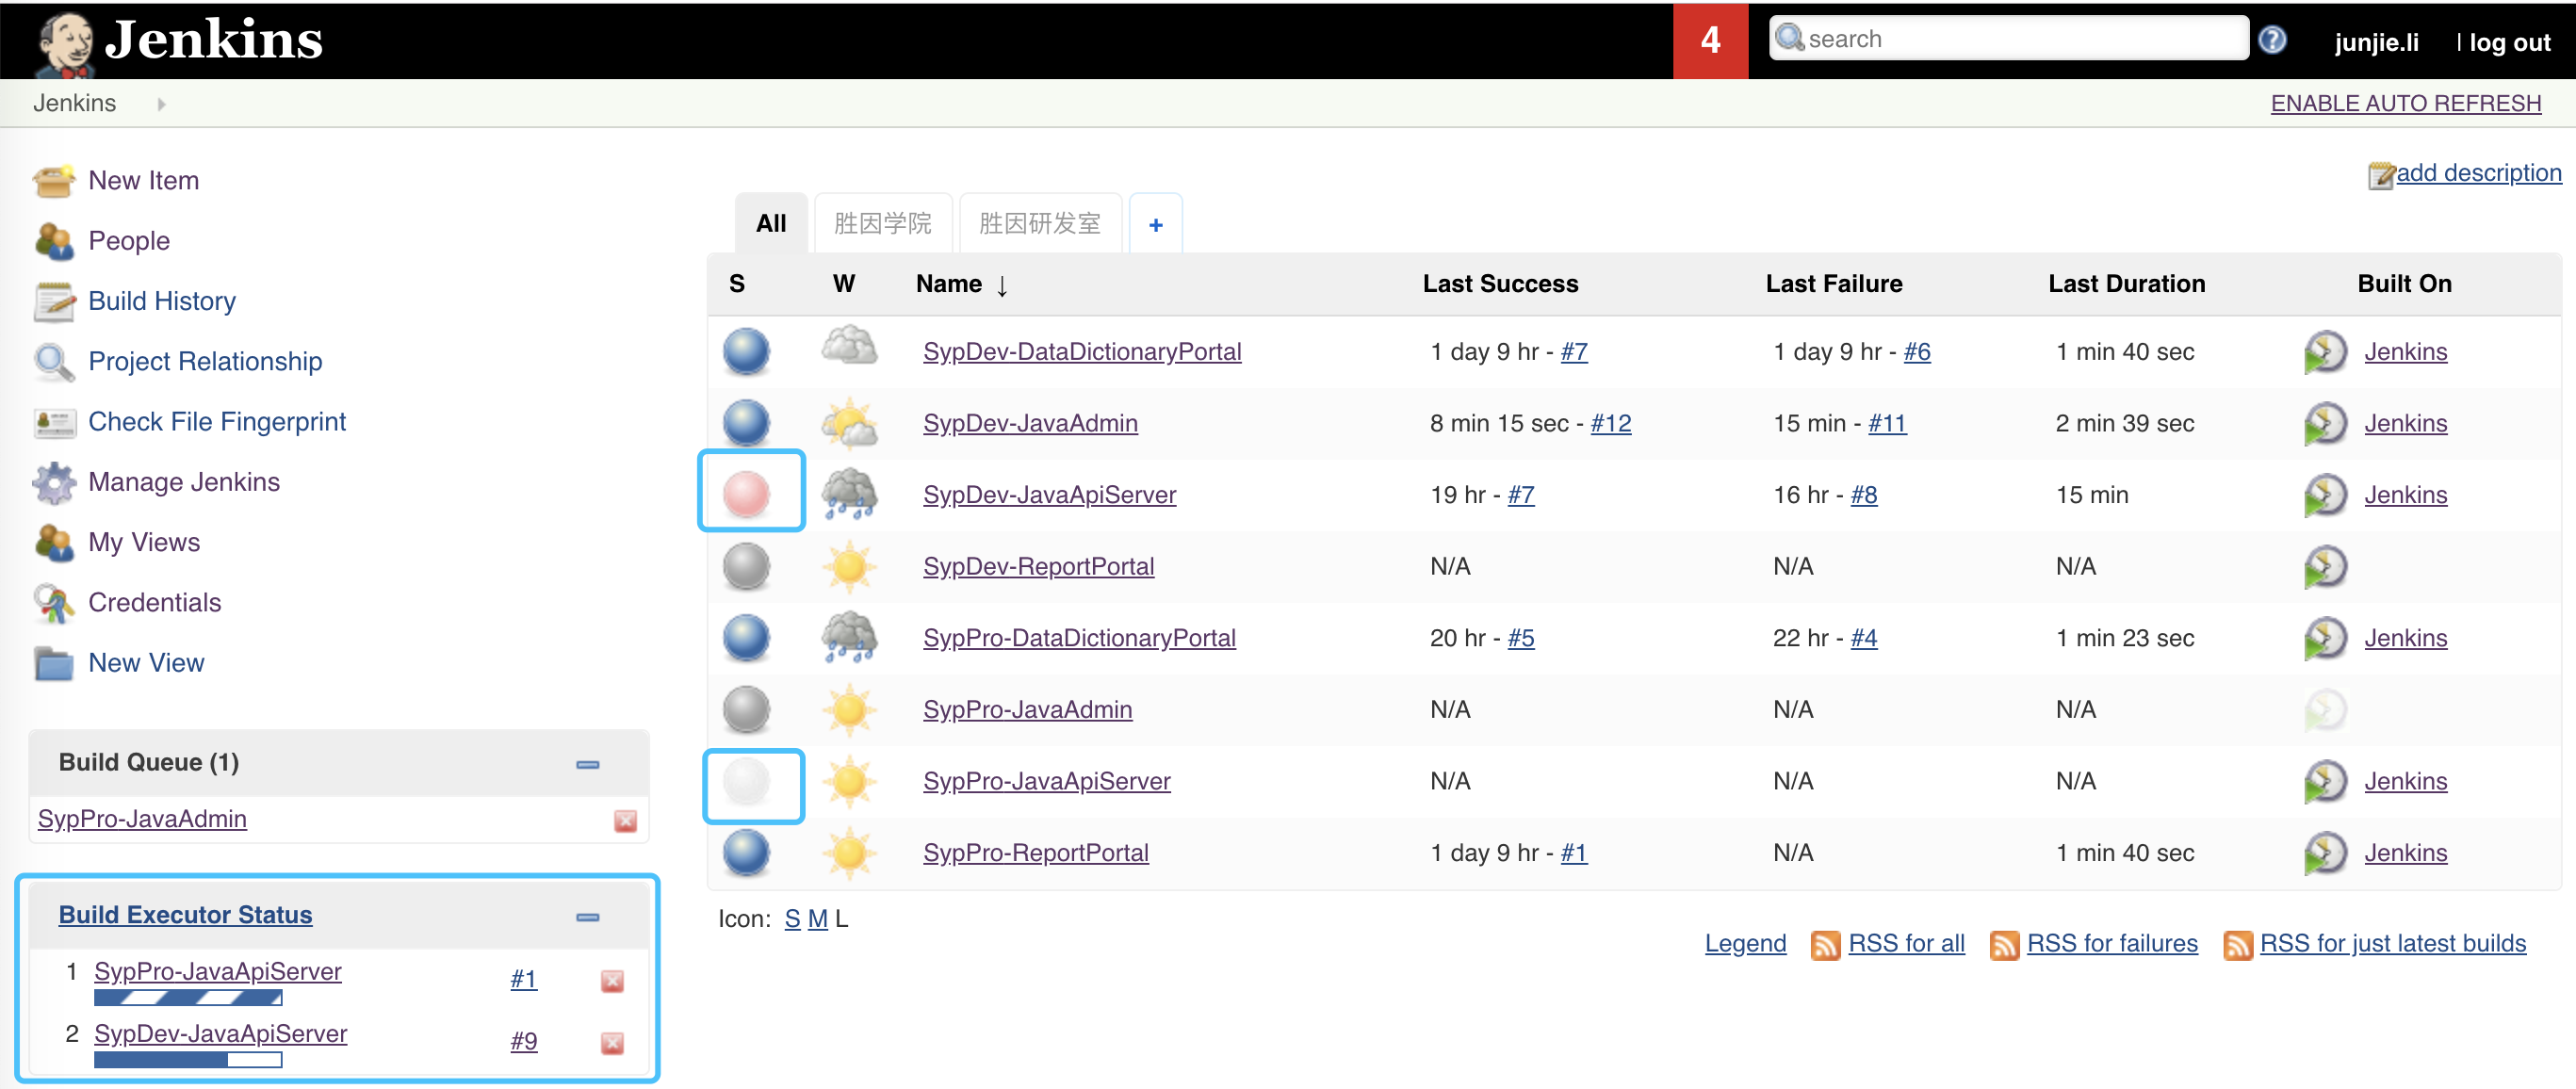Schedule a build for SypPro-DataDictionaryPortal
The image size is (2576, 1089).
click(x=2325, y=638)
